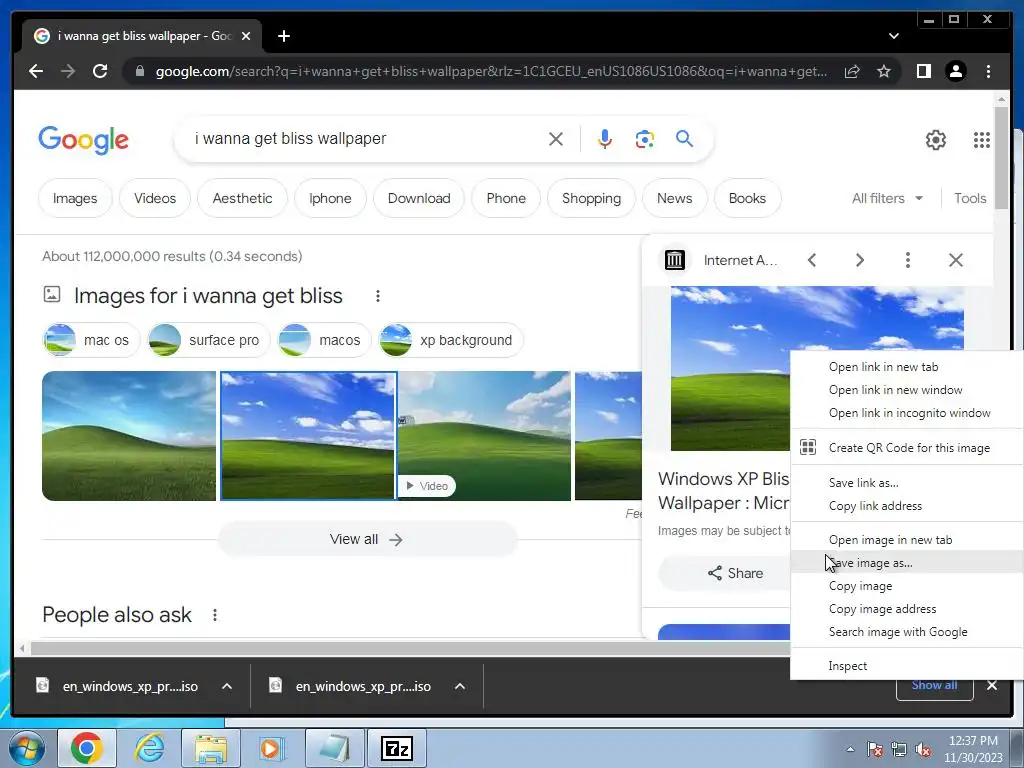Open Internet Explorer from taskbar
The width and height of the screenshot is (1024, 768).
point(149,748)
